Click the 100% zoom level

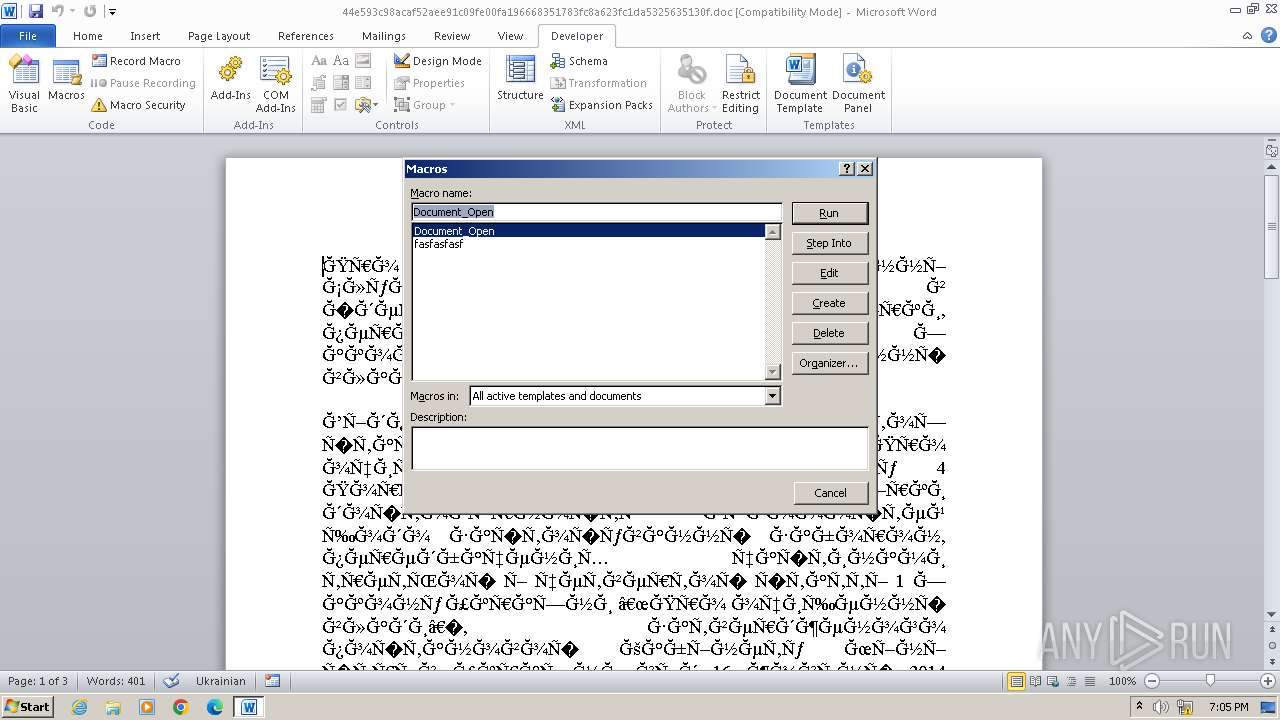1123,681
